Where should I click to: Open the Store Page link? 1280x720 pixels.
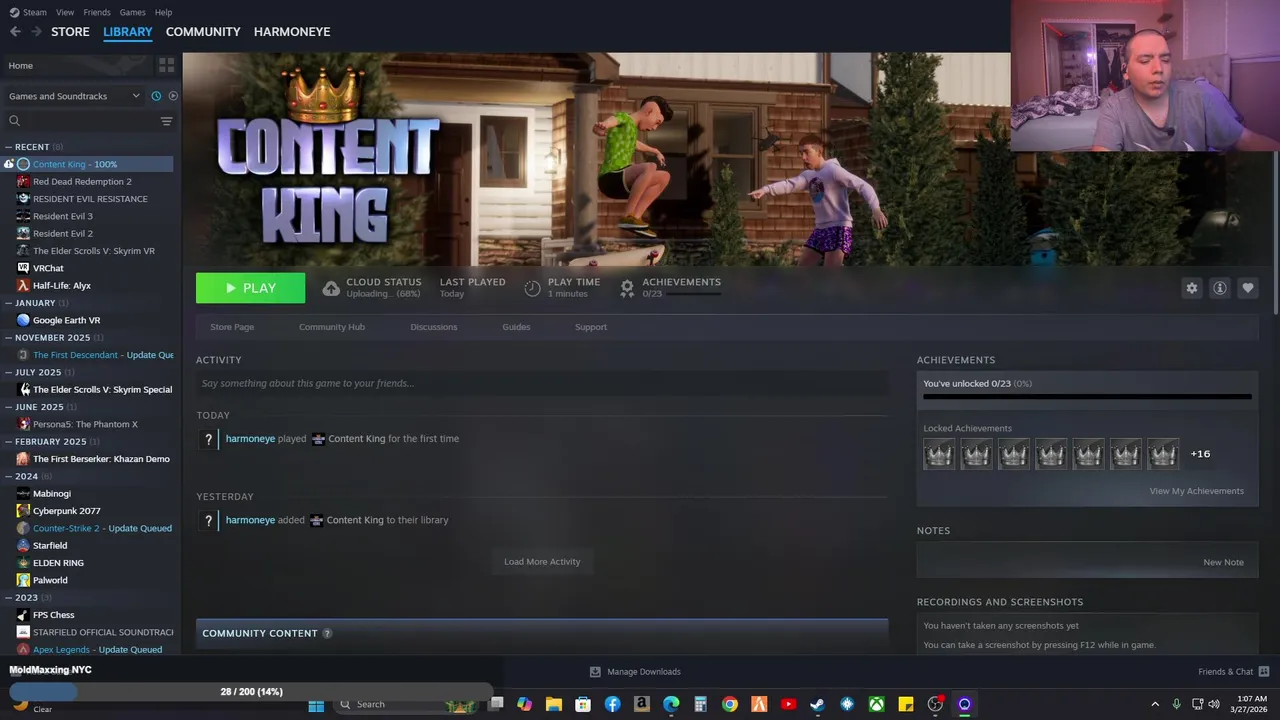pyautogui.click(x=232, y=327)
